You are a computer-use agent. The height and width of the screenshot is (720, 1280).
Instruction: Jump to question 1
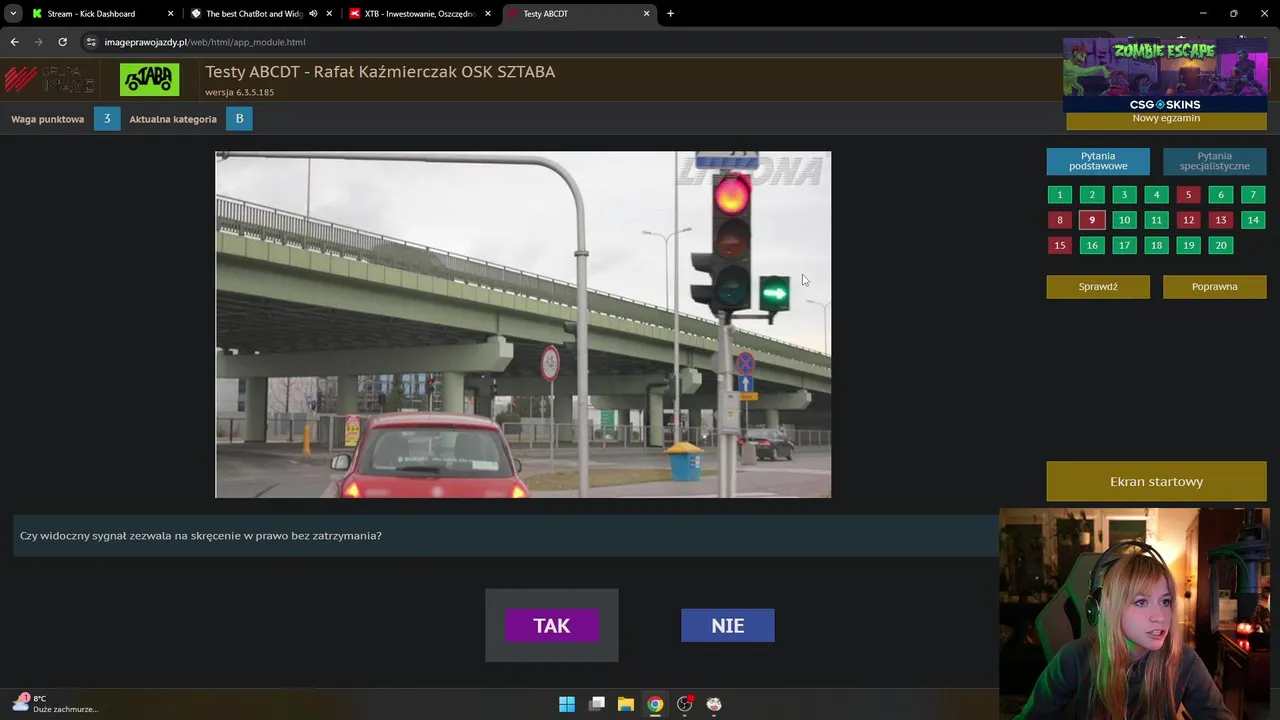click(x=1060, y=195)
